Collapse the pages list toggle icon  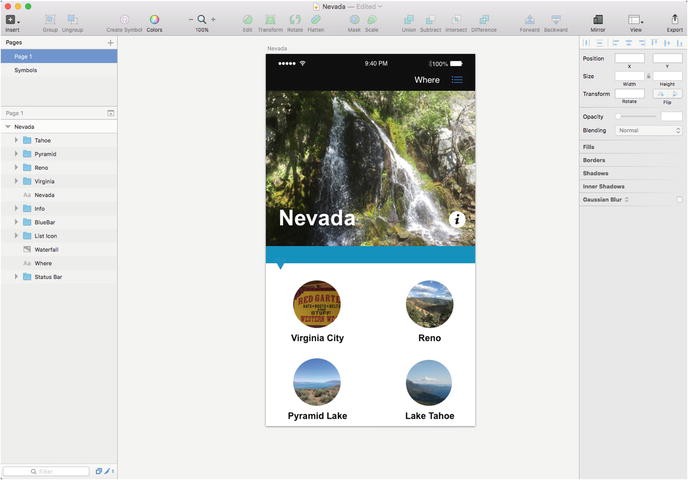111,113
